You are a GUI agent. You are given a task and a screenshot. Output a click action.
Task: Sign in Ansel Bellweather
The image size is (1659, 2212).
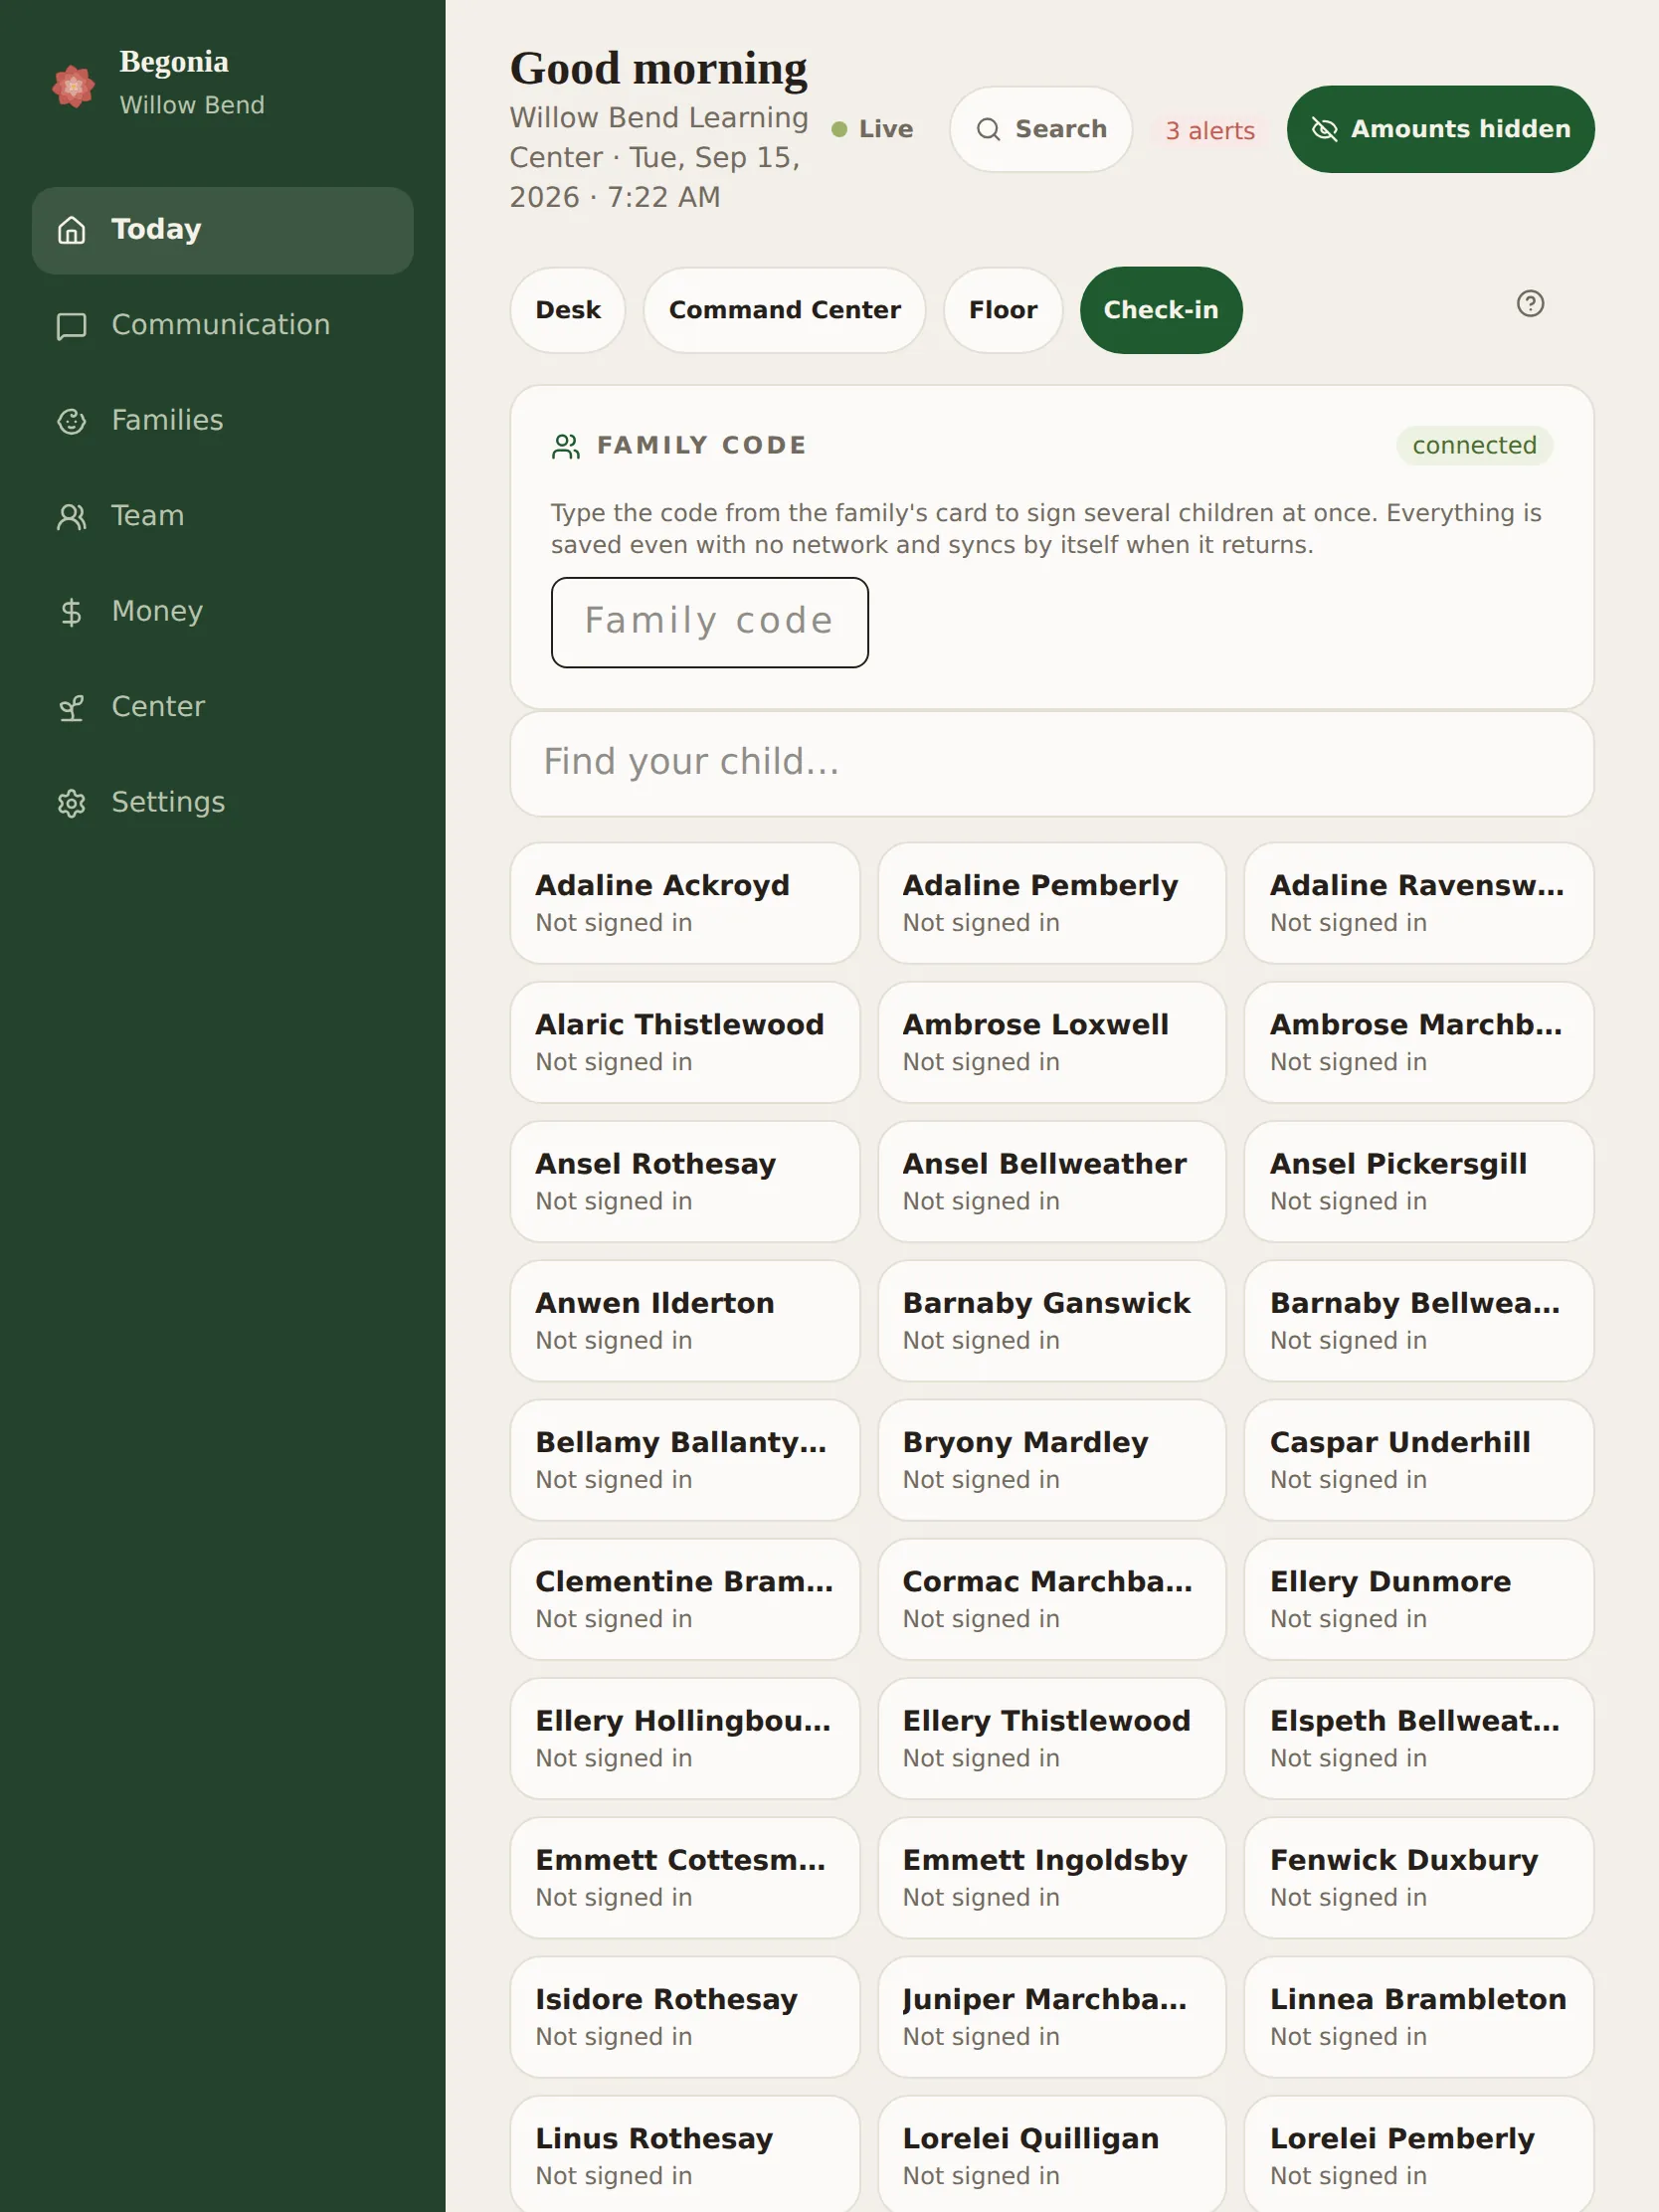(1051, 1181)
